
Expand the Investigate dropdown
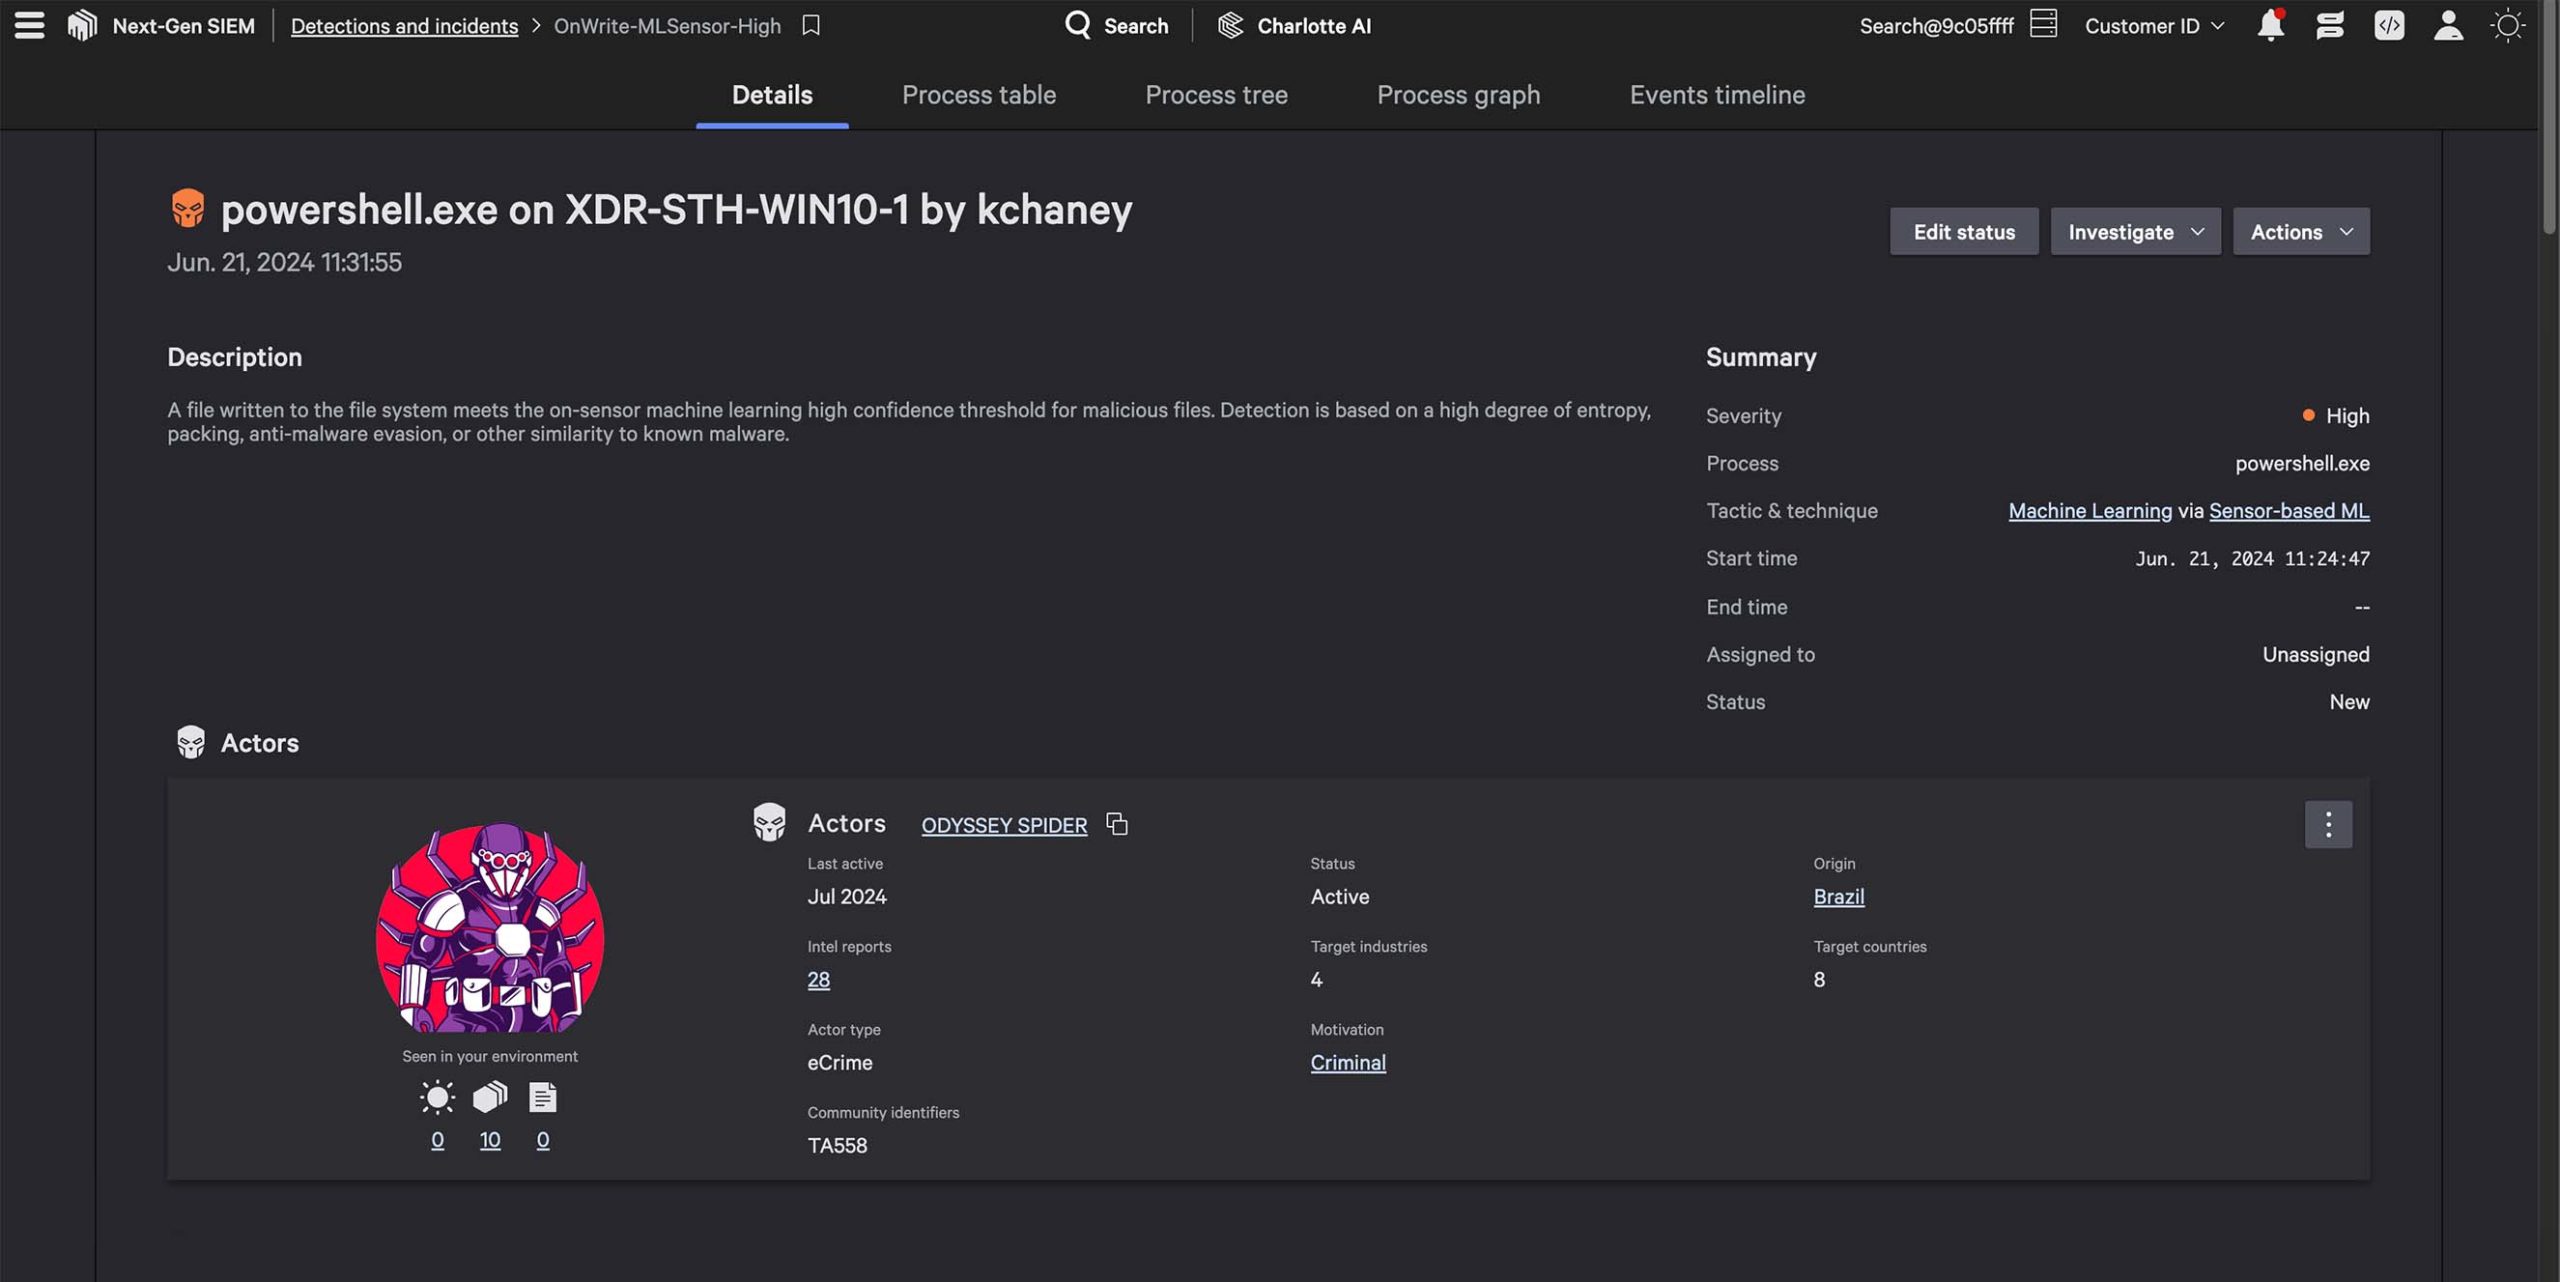tap(2135, 232)
